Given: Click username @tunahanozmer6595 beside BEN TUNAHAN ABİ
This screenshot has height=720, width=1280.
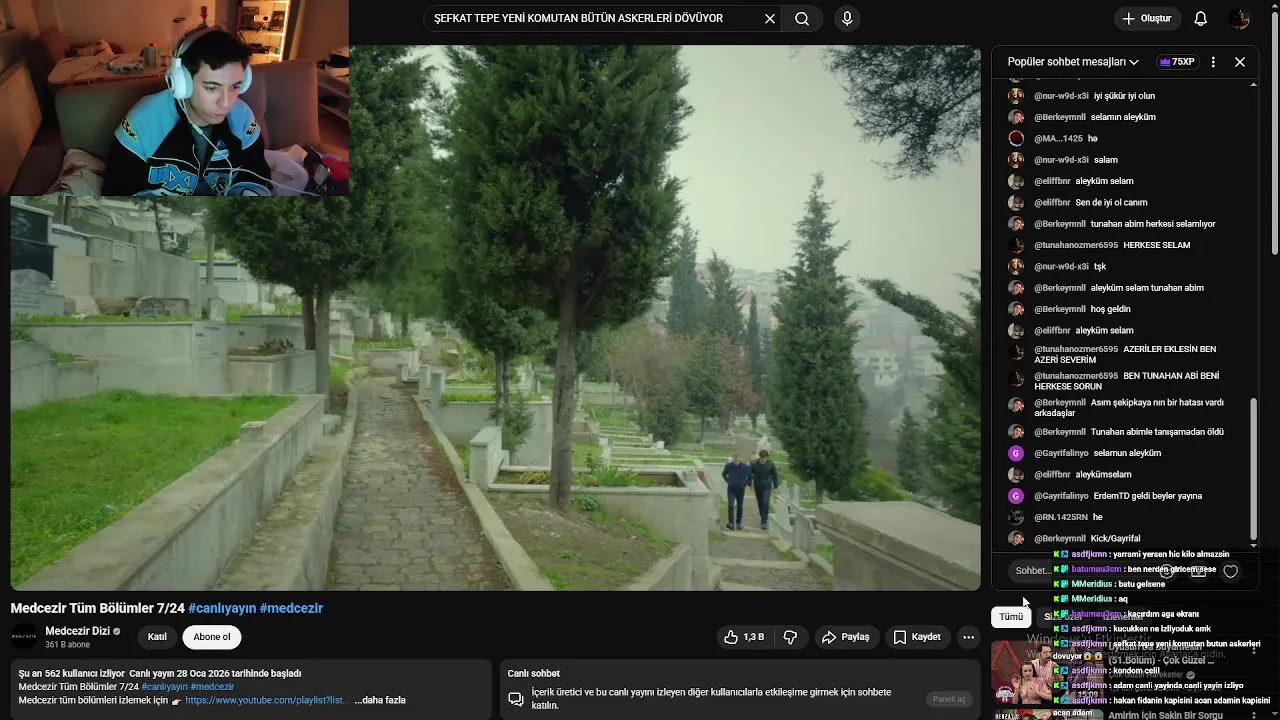Looking at the screenshot, I should pyautogui.click(x=1076, y=376).
